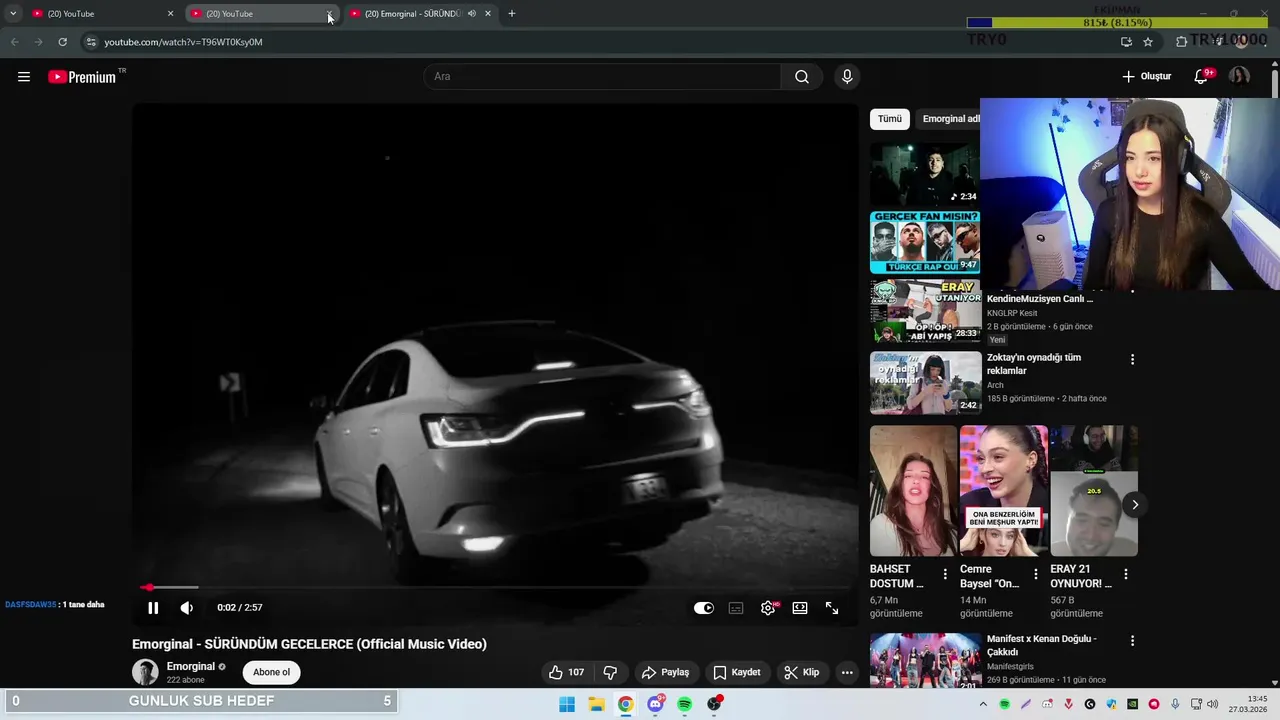Mute the video volume speaker
This screenshot has width=1280, height=720.
click(187, 608)
